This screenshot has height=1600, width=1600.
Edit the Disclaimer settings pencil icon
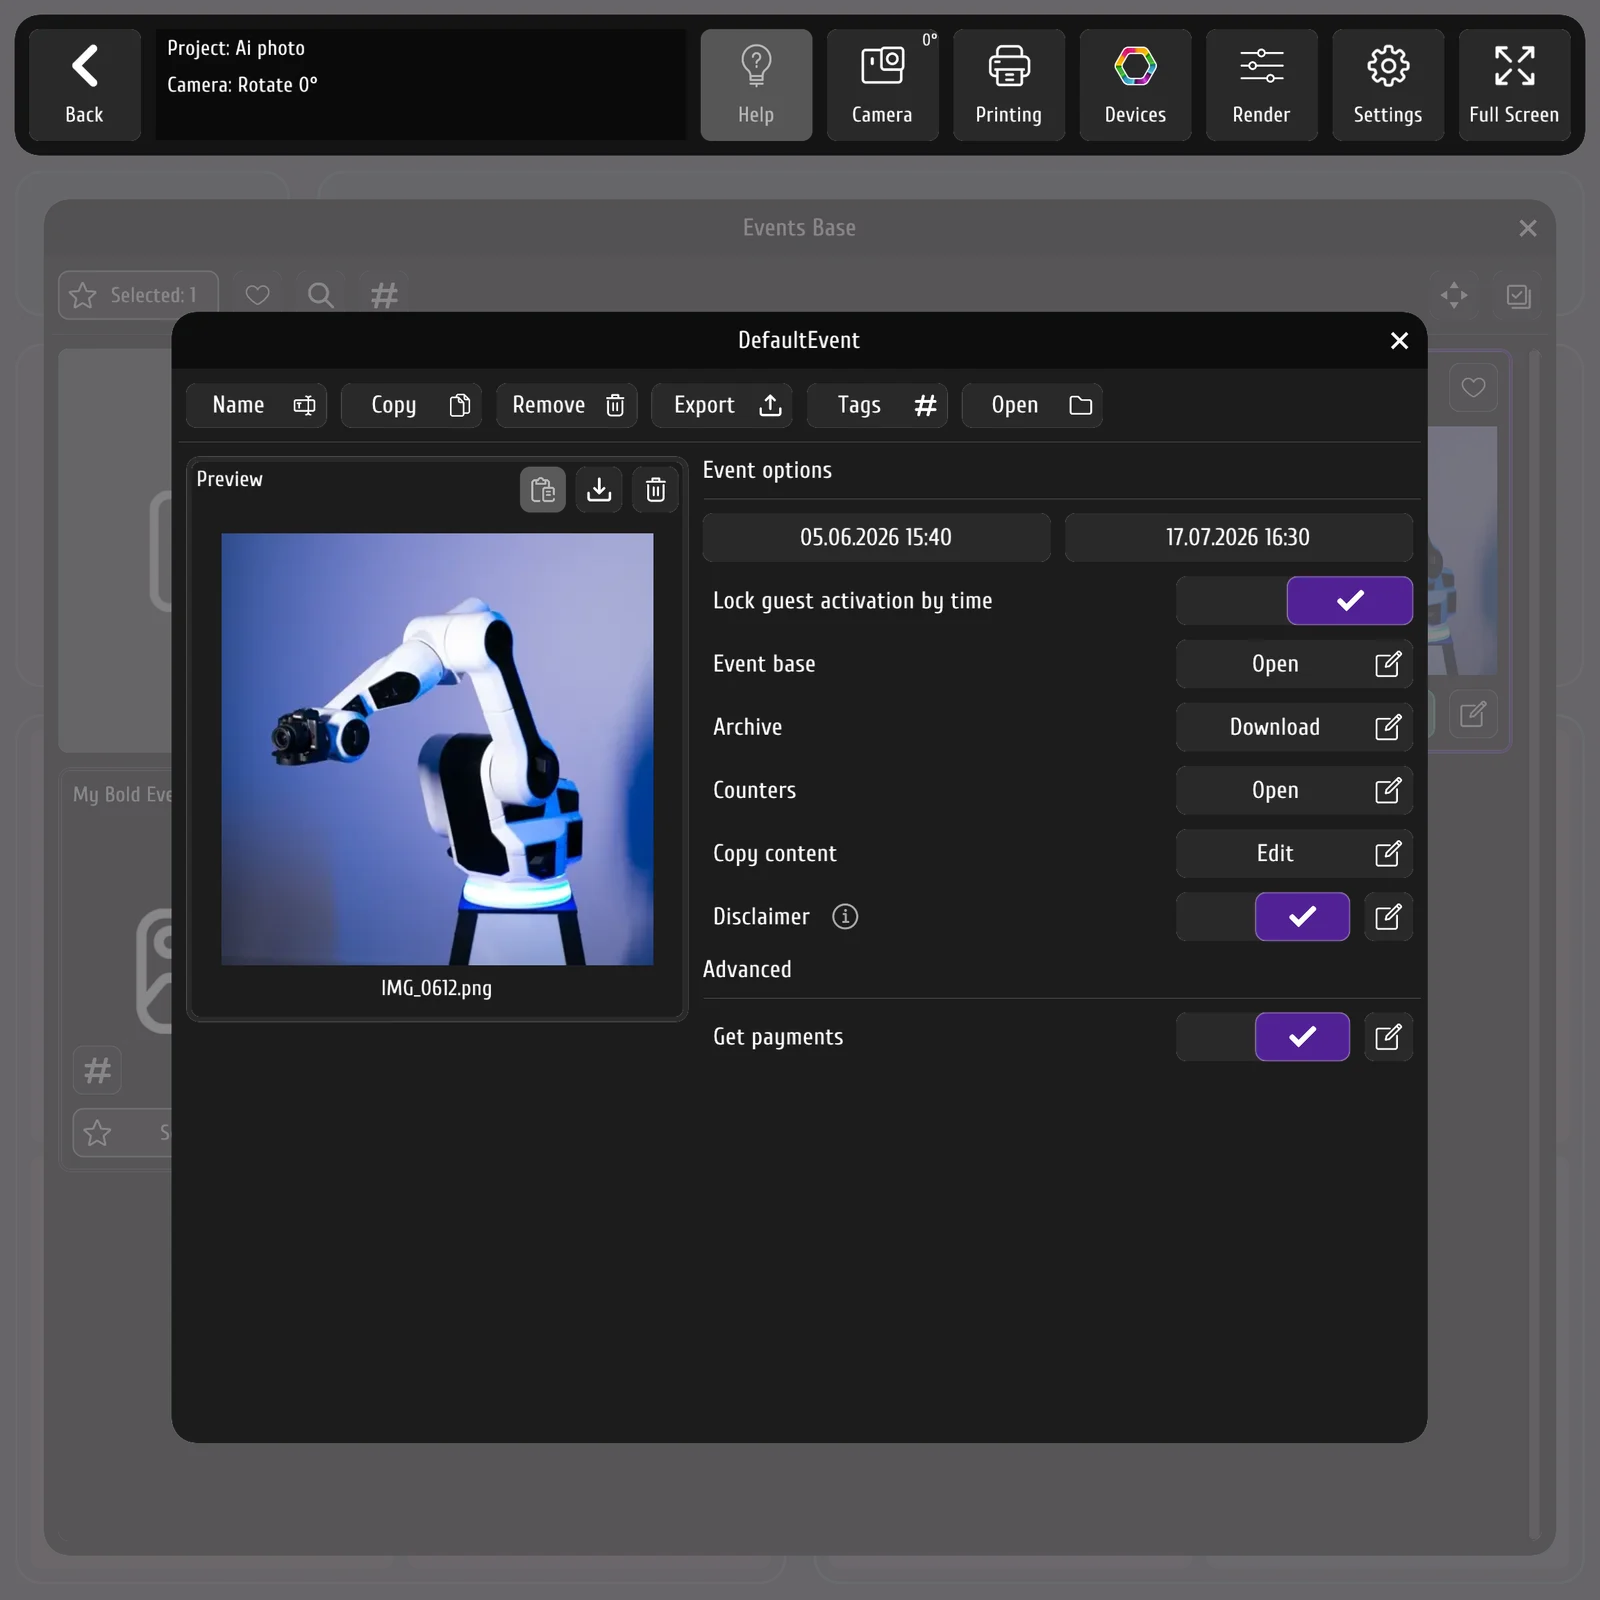pos(1388,917)
